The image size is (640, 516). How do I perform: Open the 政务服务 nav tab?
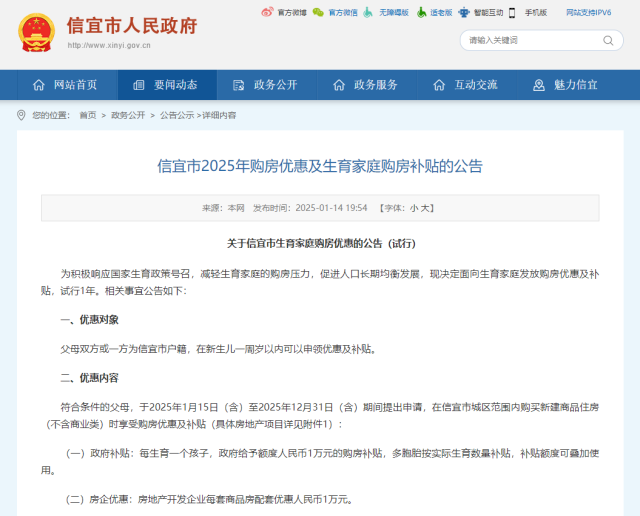367,85
